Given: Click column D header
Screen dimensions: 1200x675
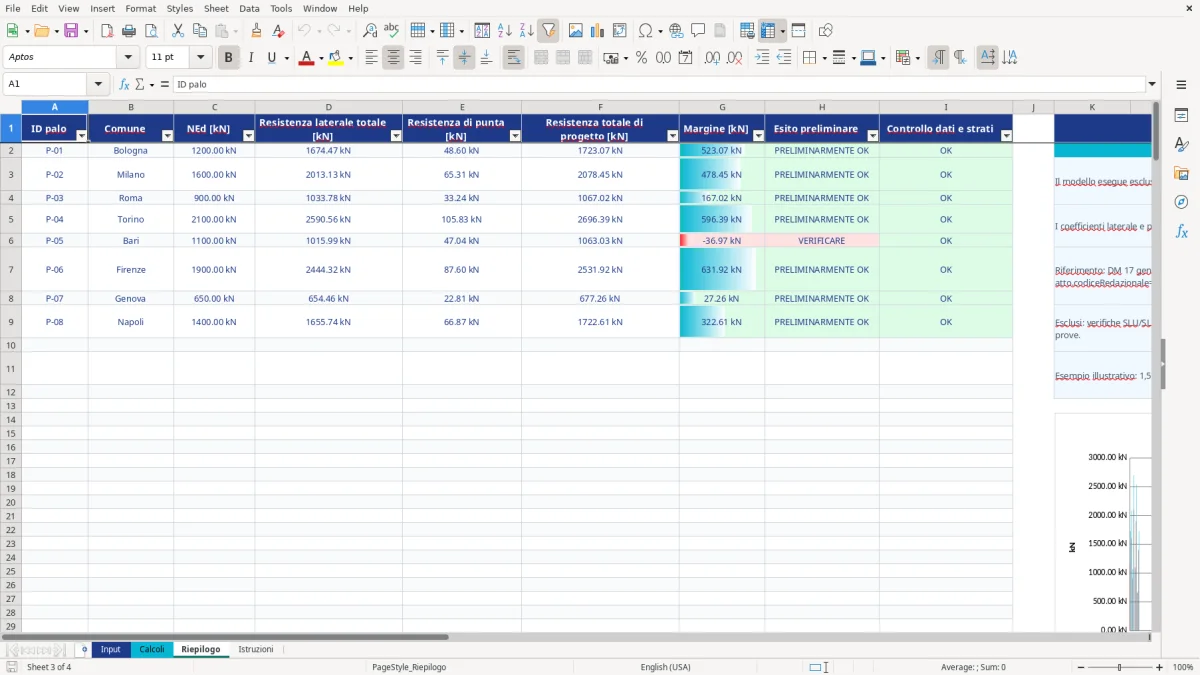Looking at the screenshot, I should coord(328,107).
